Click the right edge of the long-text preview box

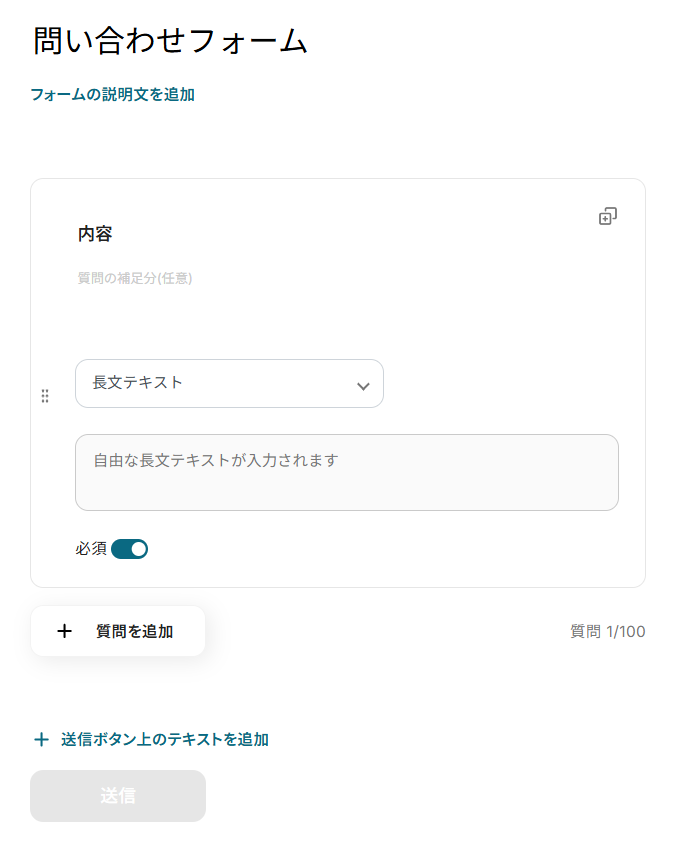[610, 473]
